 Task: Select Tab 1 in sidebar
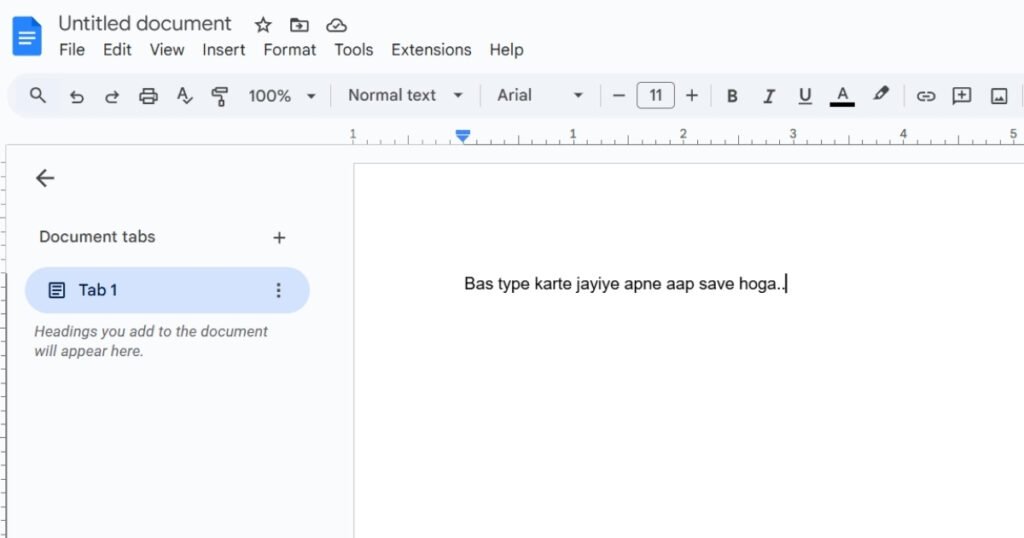click(x=167, y=290)
